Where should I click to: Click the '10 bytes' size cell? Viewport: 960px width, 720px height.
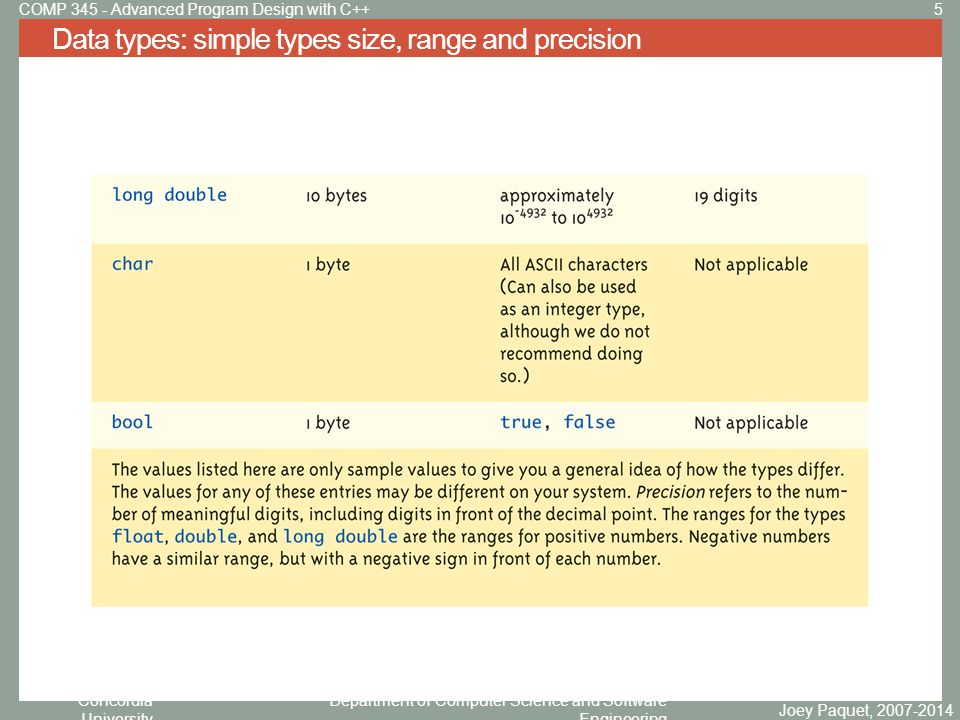pos(336,196)
